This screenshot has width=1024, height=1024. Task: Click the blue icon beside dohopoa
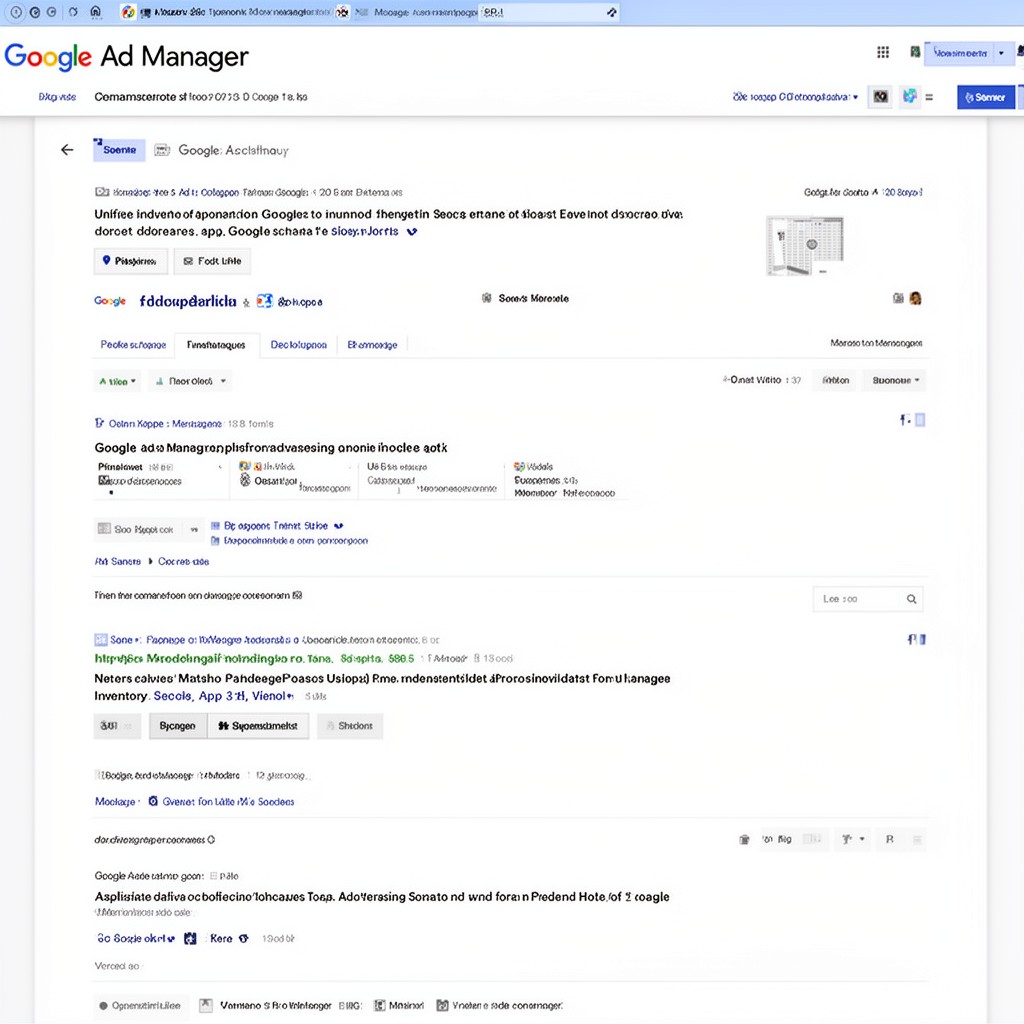coord(264,301)
